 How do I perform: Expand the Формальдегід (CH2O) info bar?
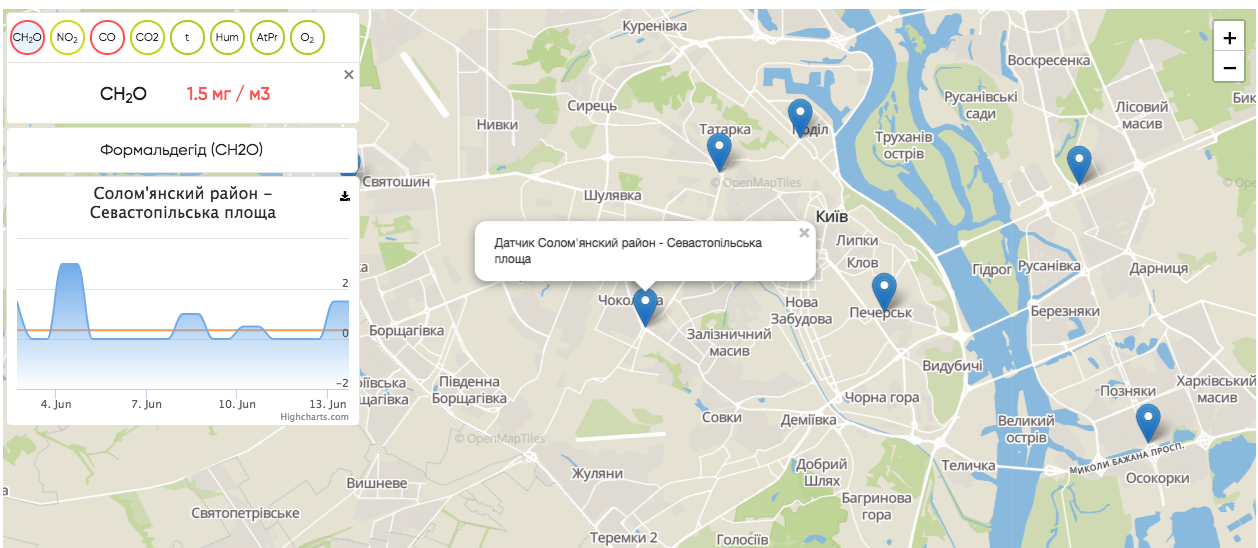click(181, 150)
